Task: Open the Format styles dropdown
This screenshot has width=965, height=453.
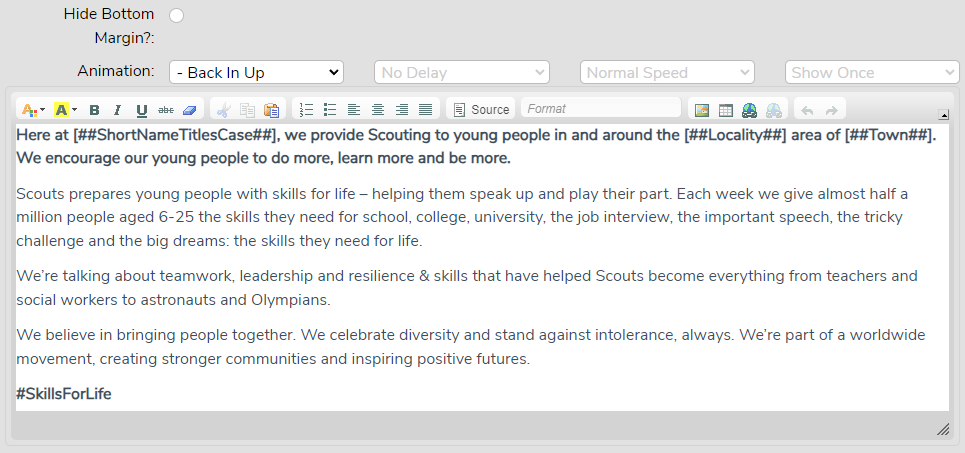Action: 601,108
